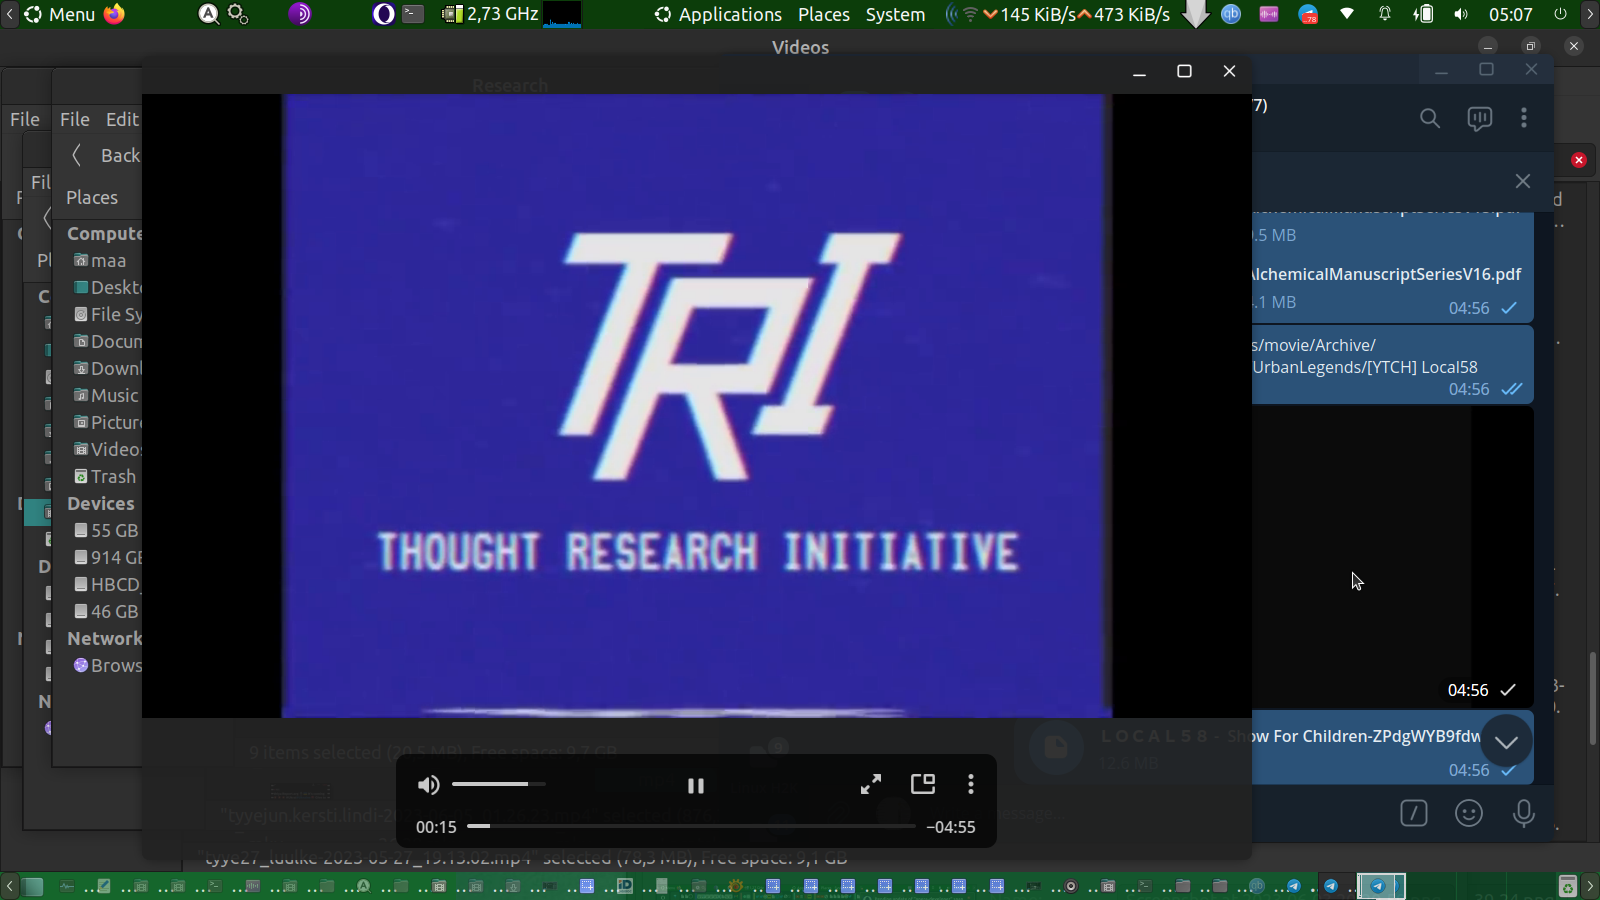Open the power session menu
Viewport: 1600px width, 900px height.
1560,14
